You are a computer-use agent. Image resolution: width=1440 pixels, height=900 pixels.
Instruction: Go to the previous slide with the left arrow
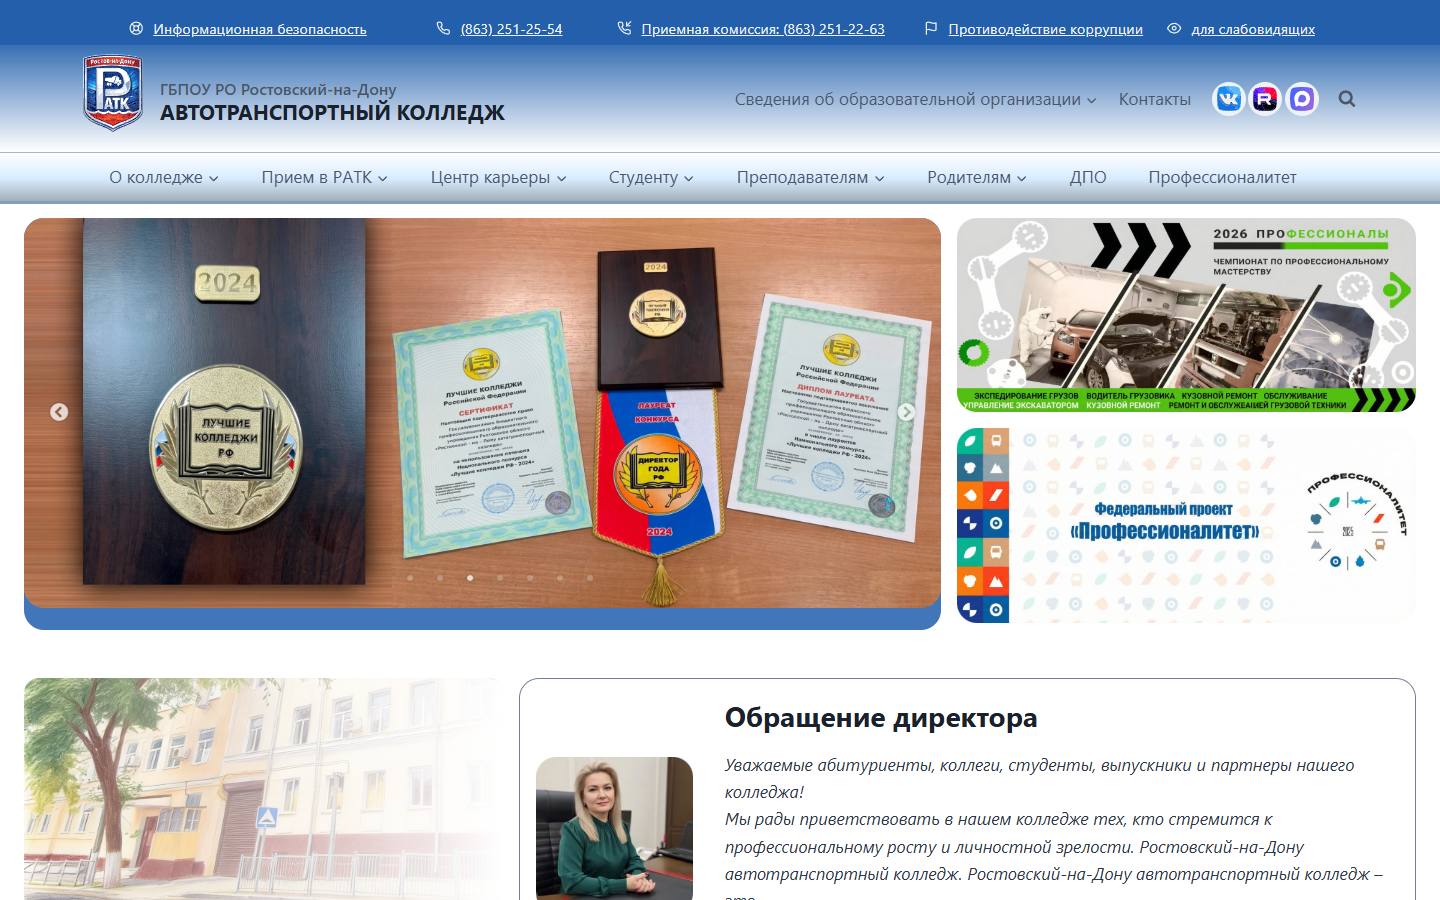pos(59,412)
